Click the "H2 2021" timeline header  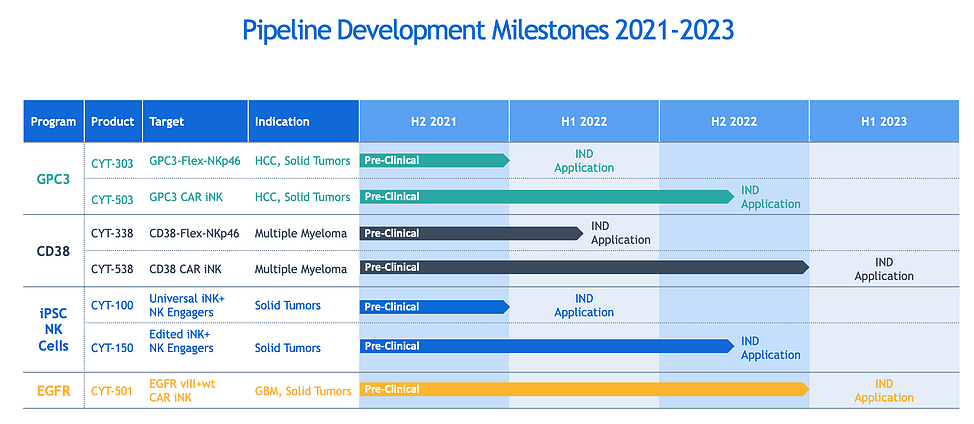click(434, 122)
